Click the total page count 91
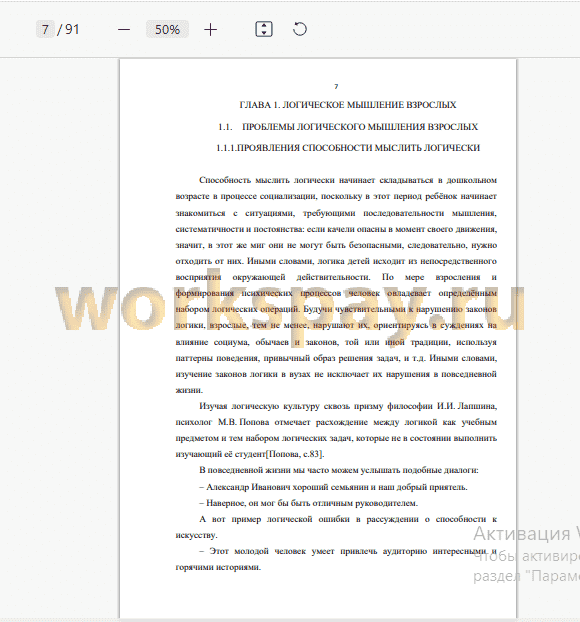This screenshot has width=580, height=622. [x=72, y=29]
